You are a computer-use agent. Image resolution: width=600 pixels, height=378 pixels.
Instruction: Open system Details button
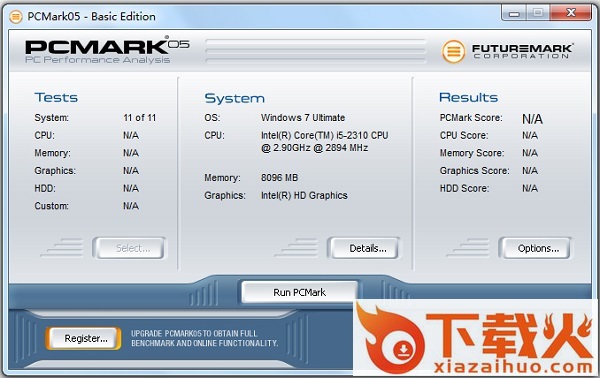click(364, 248)
